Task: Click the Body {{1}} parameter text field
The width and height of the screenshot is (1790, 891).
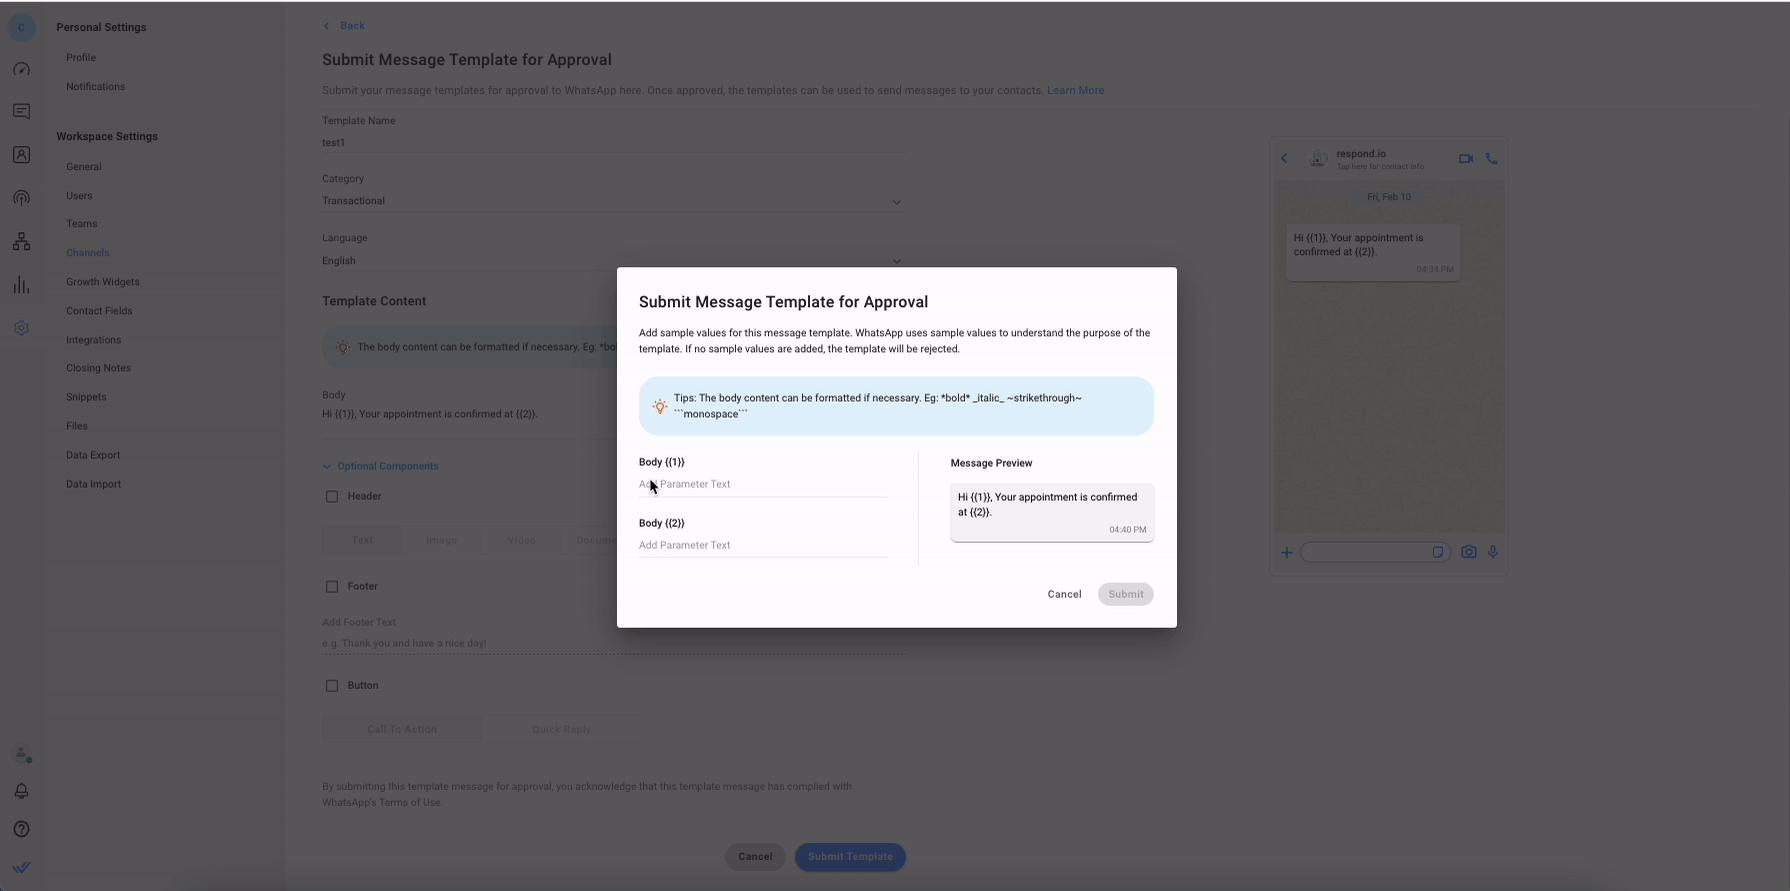Action: (x=762, y=484)
